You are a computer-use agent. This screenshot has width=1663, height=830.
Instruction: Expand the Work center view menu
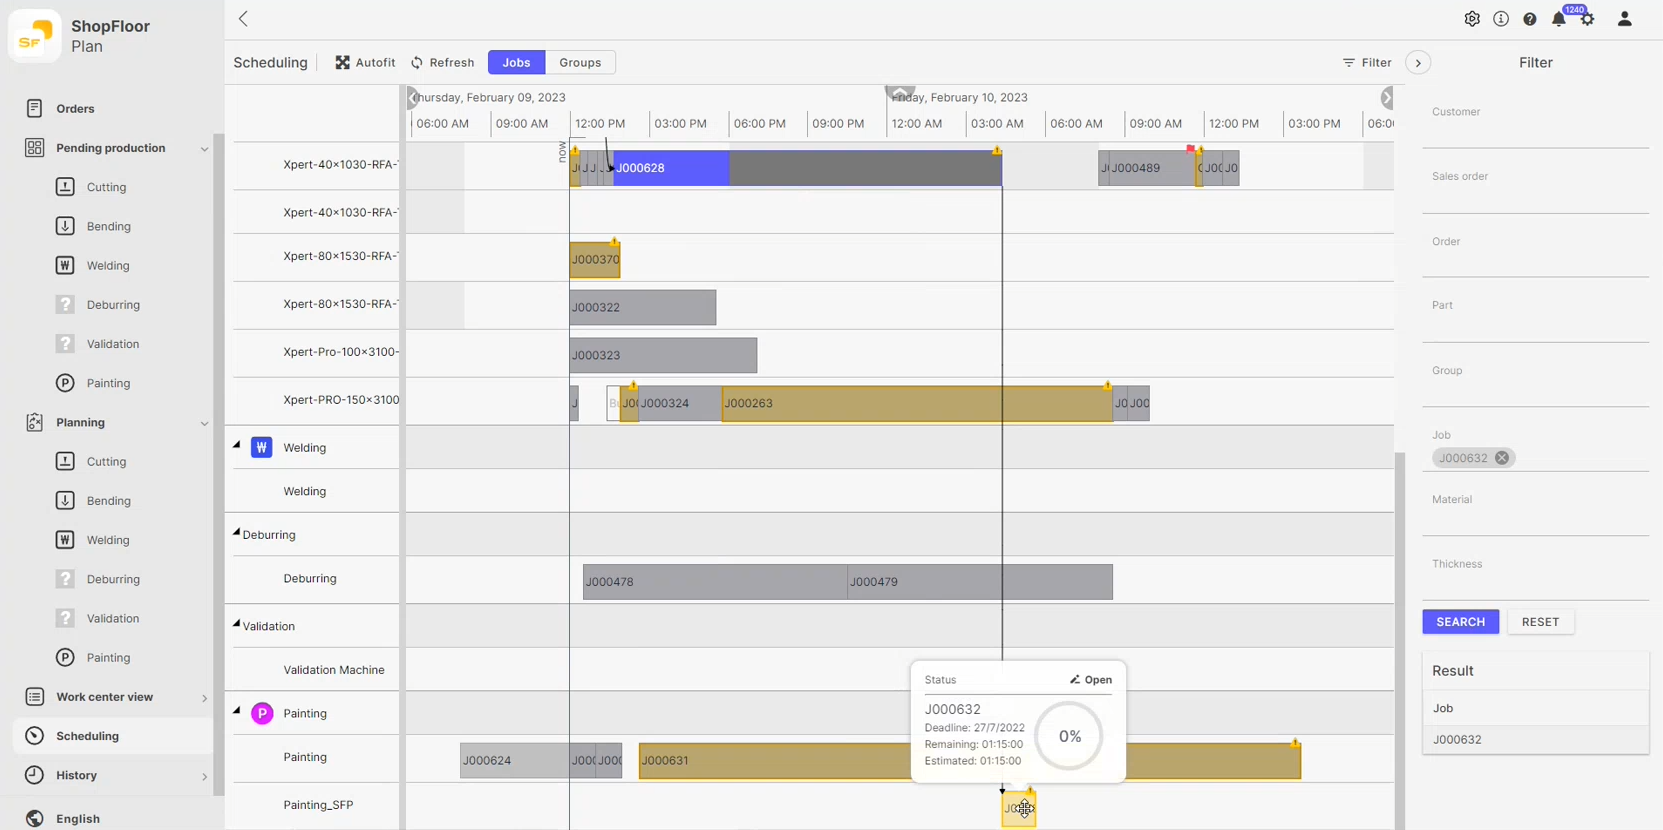204,698
